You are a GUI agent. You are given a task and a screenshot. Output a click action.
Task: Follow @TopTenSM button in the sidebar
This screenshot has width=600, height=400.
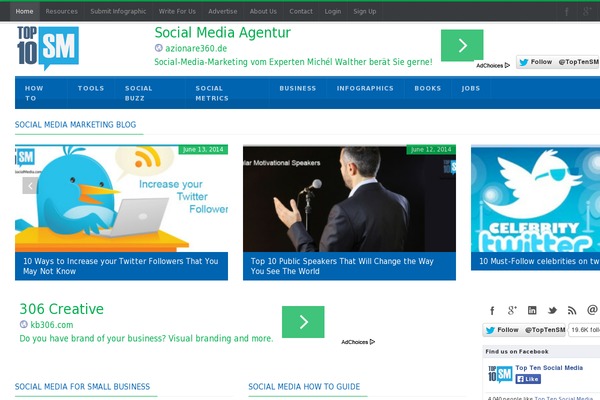[x=524, y=330]
